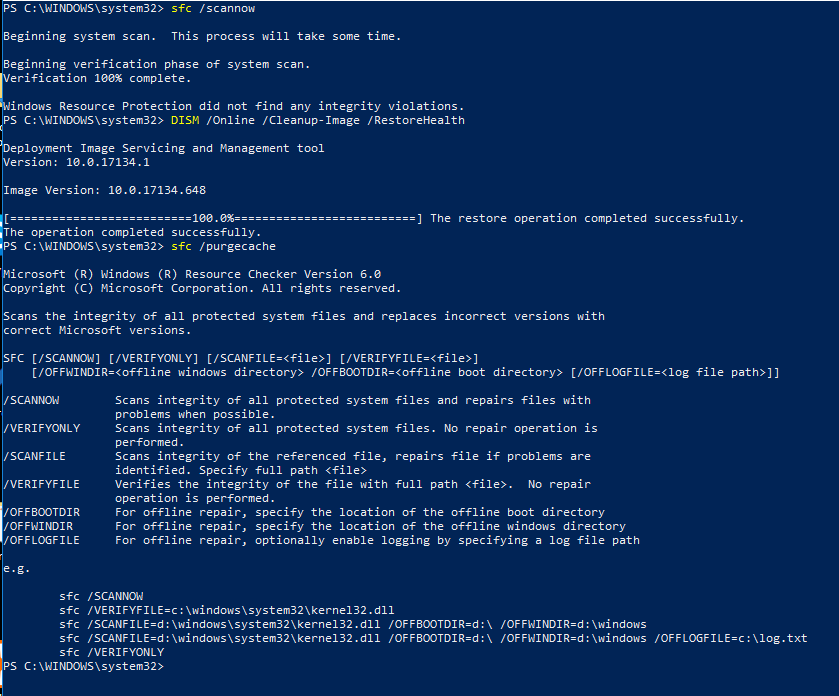Click the DISM /Online /Cleanup-Image /RestoreHealth command
This screenshot has width=839, height=696.
317,120
